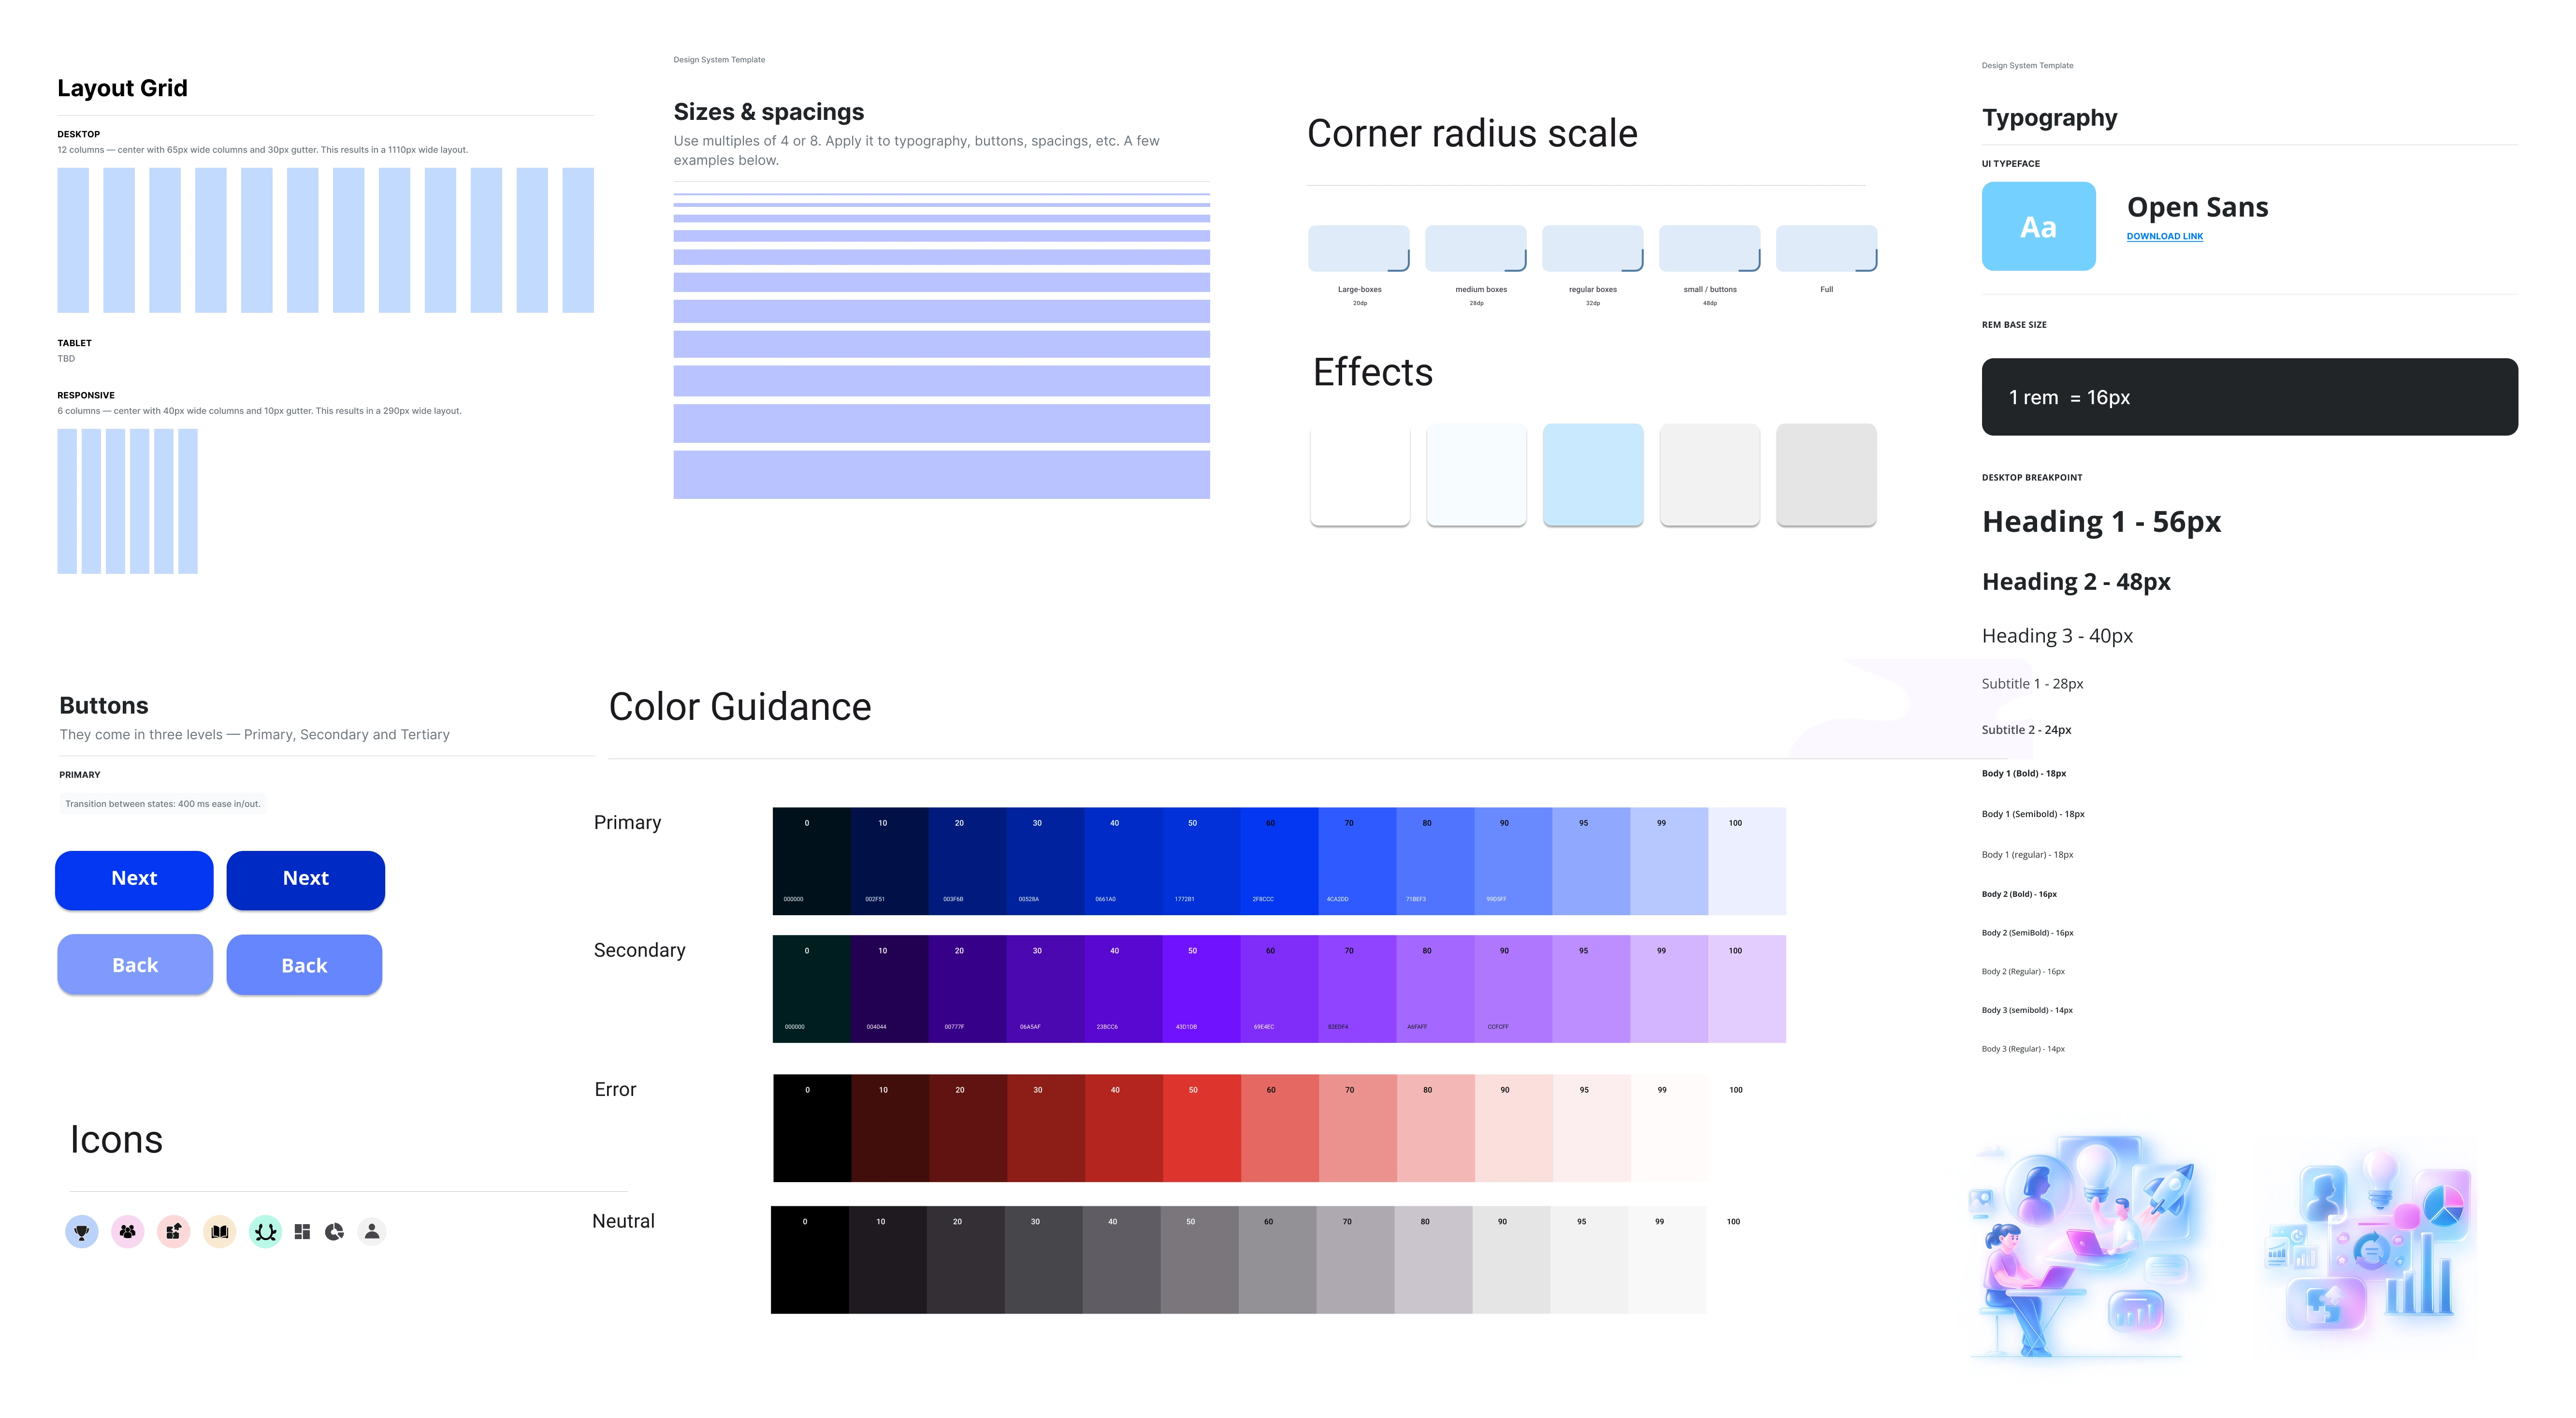This screenshot has height=1418, width=2576.
Task: Select the pie chart icon
Action: 335,1232
